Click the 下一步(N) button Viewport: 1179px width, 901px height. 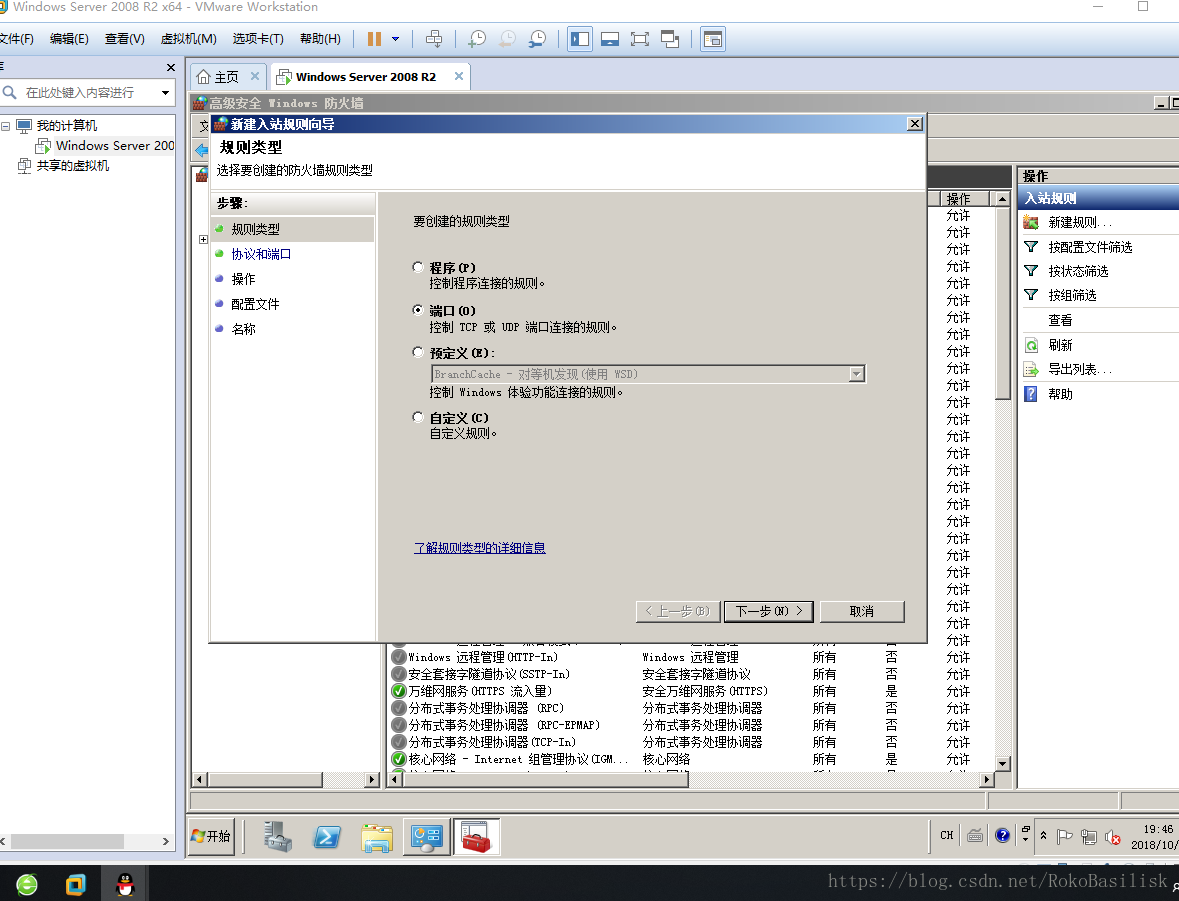click(x=768, y=611)
